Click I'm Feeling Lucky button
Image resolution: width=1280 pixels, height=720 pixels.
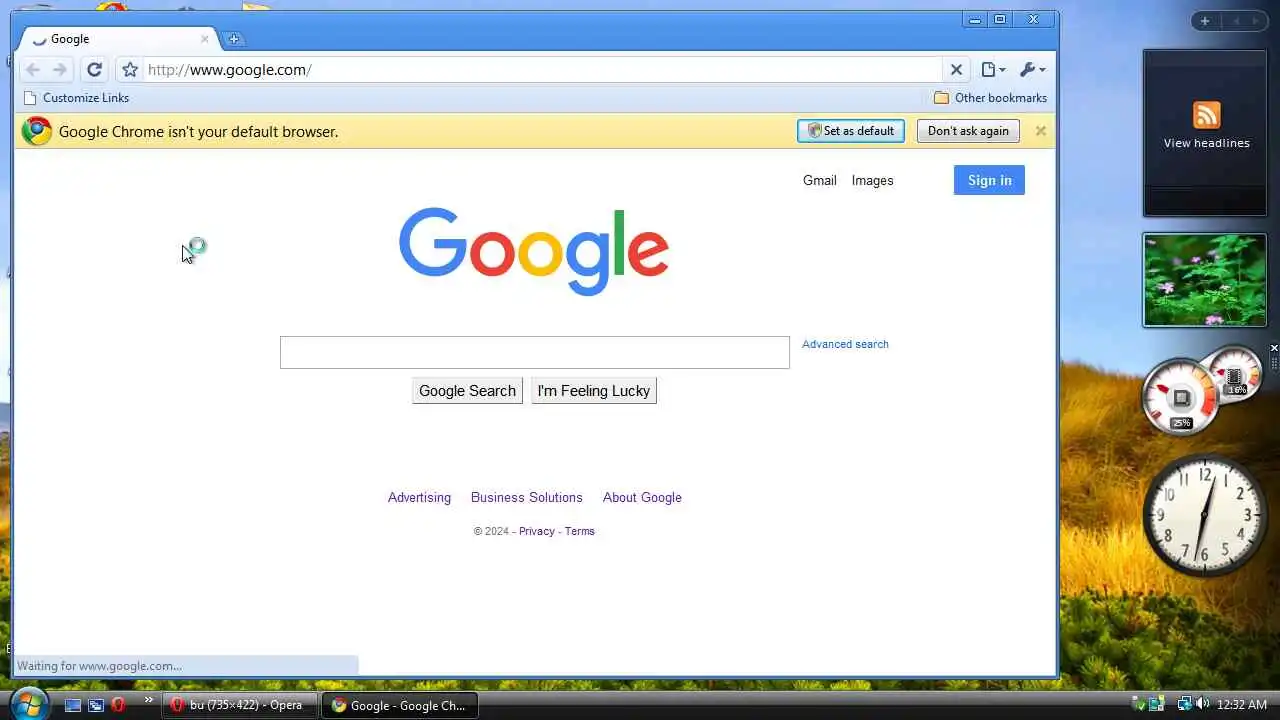click(x=594, y=391)
